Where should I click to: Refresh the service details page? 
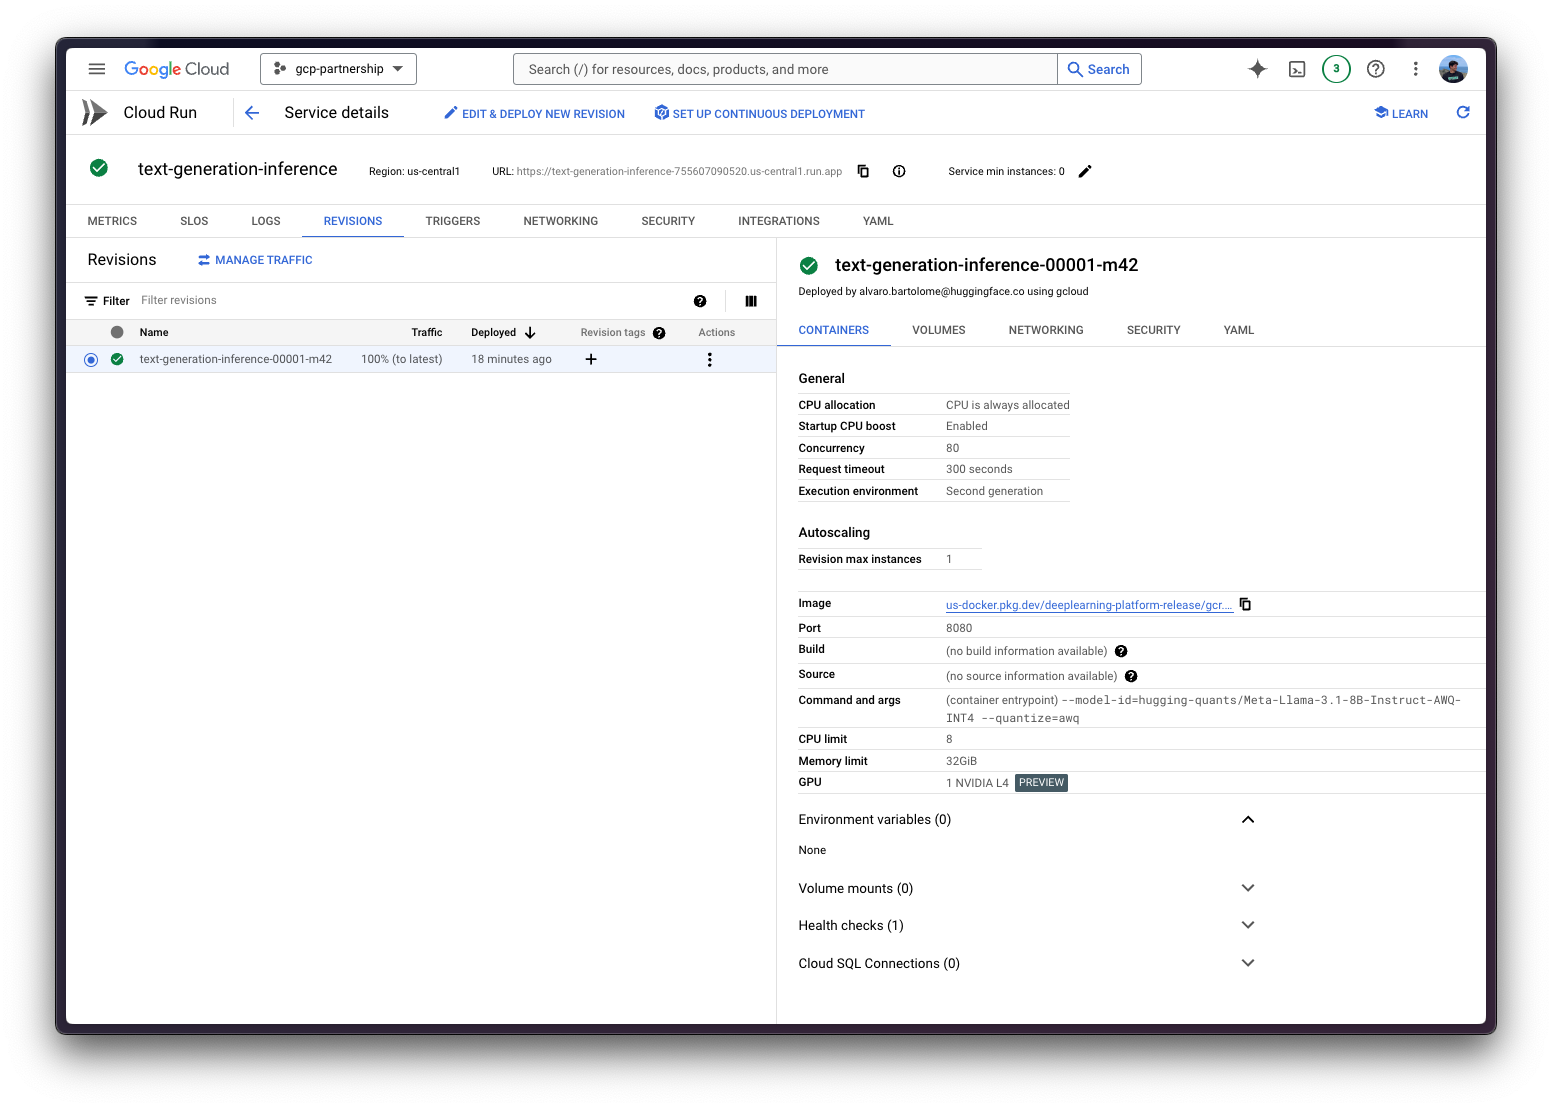(x=1463, y=113)
